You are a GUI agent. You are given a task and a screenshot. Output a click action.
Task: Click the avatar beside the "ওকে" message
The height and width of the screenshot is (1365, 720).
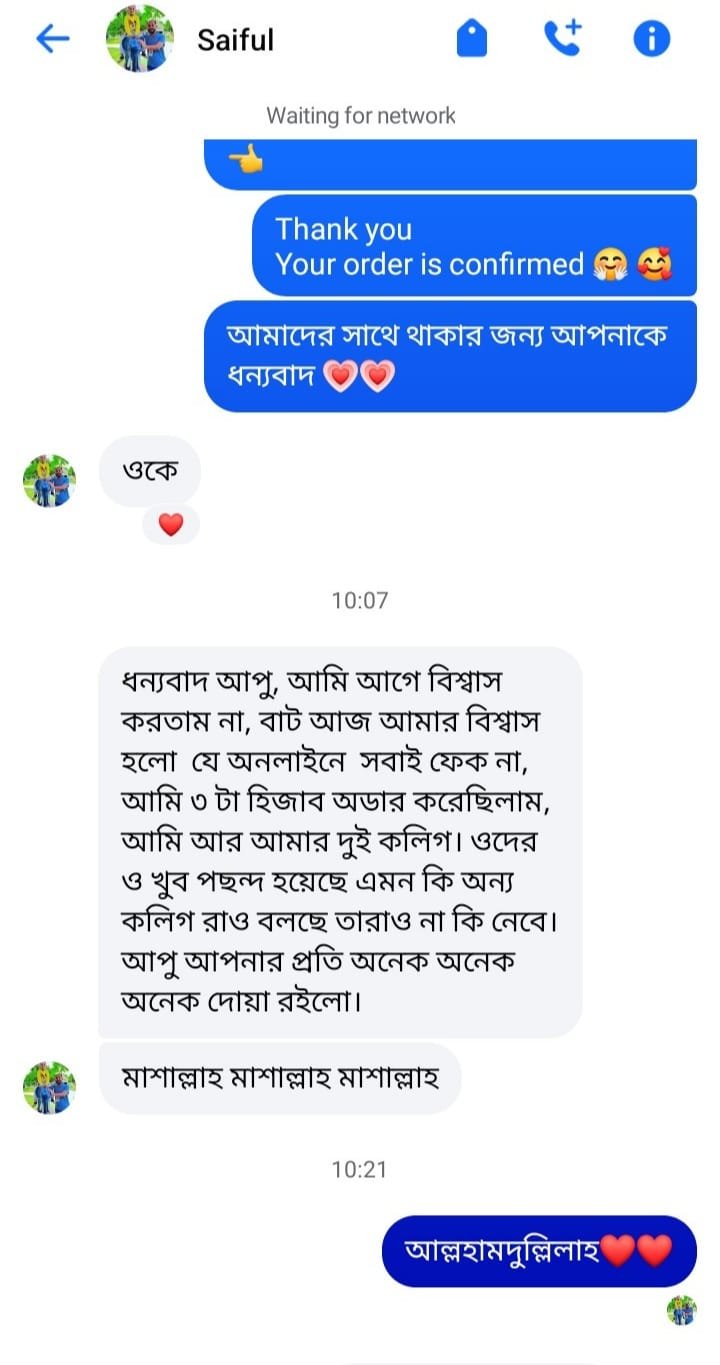click(x=49, y=481)
